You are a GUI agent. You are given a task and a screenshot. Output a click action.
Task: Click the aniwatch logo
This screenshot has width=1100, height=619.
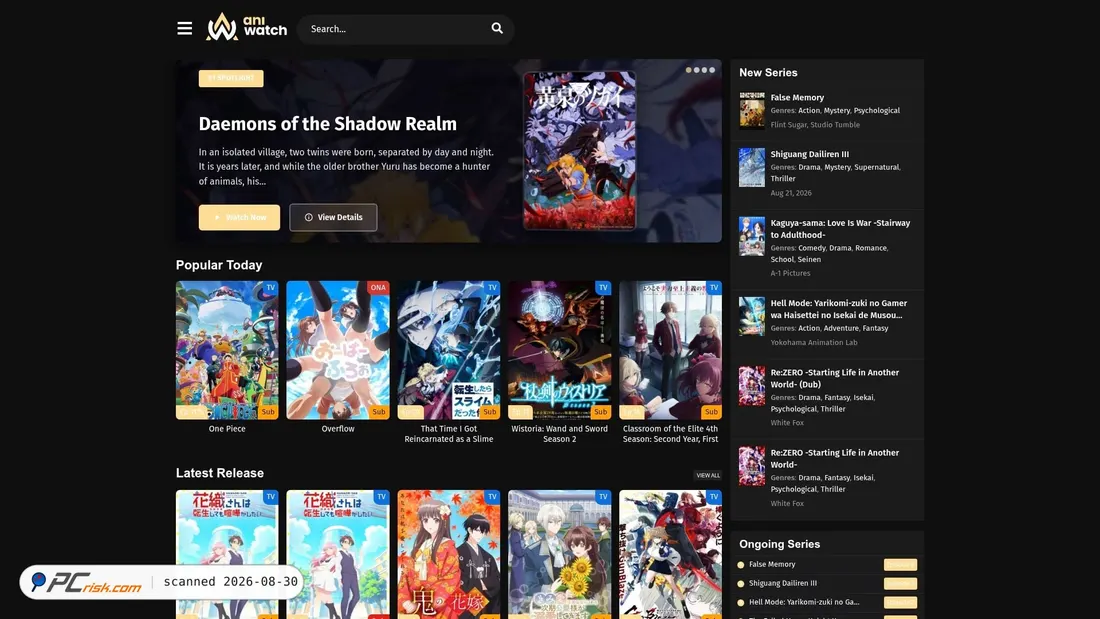pos(246,27)
